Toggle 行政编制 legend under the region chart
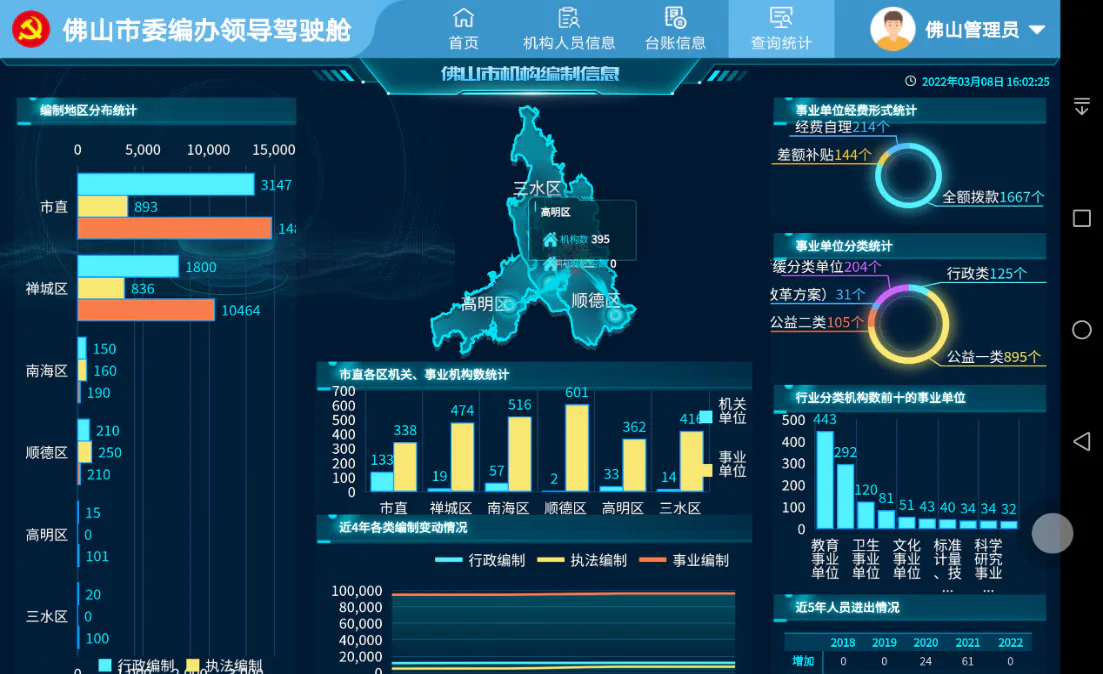 click(136, 666)
